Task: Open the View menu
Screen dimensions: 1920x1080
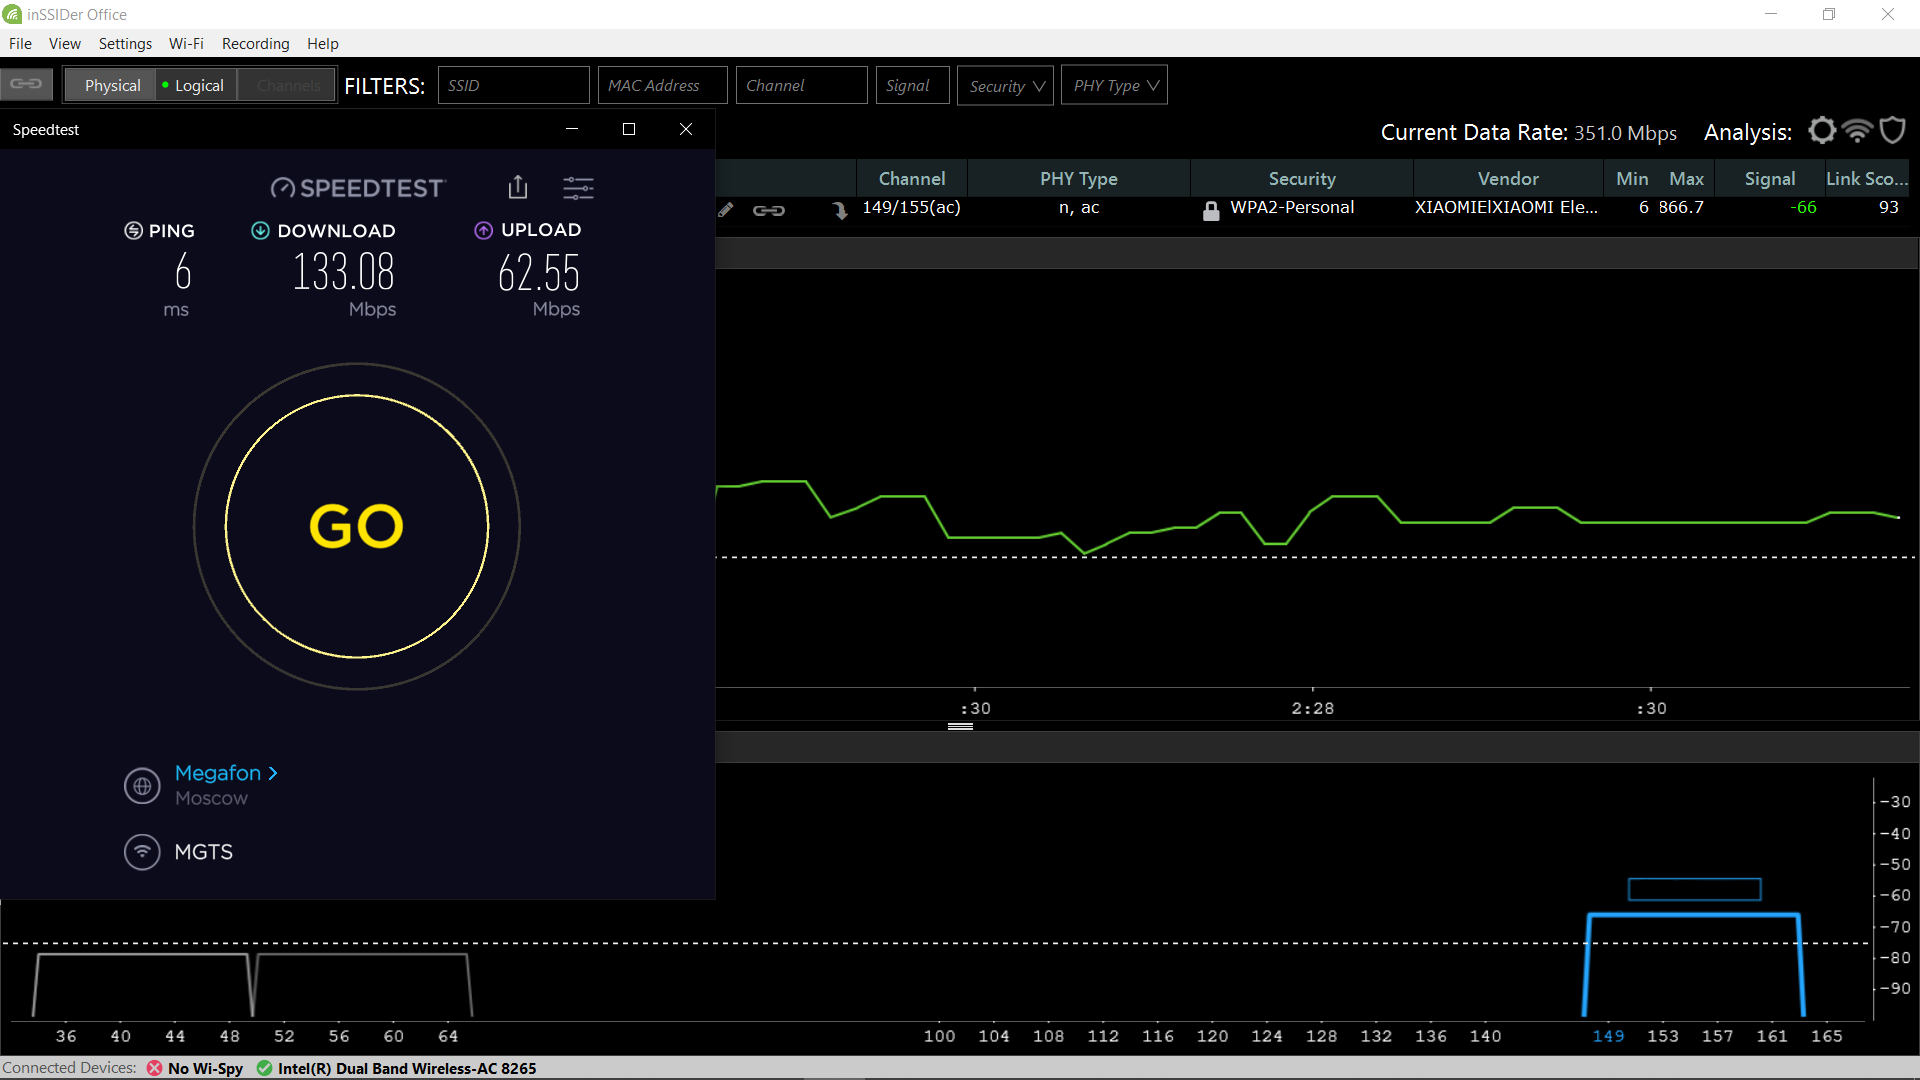Action: 65,43
